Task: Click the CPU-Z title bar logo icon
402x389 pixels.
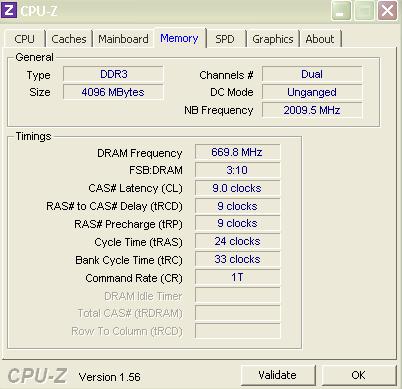Action: 9,10
